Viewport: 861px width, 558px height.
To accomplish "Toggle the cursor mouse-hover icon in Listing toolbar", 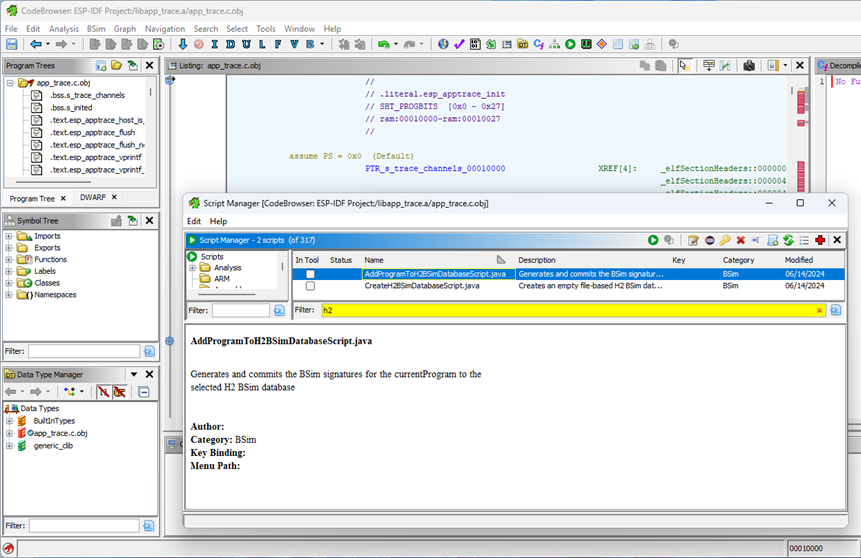I will tap(684, 66).
